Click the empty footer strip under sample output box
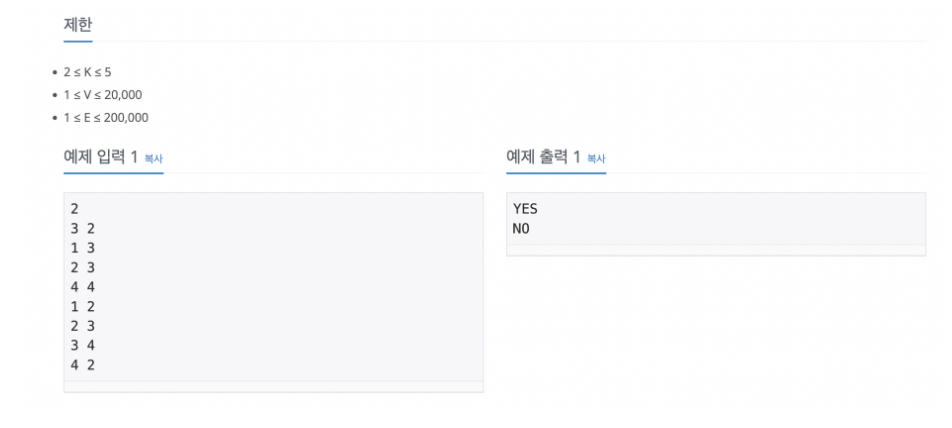The image size is (952, 428). pos(716,250)
